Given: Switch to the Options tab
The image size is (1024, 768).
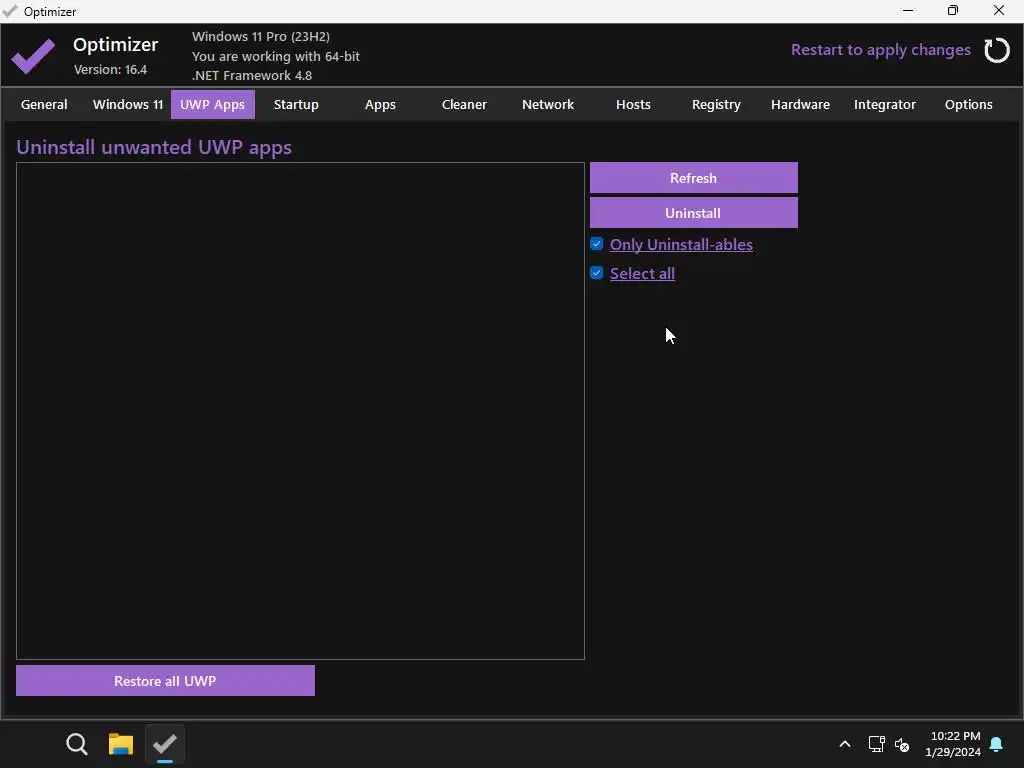Looking at the screenshot, I should coord(968,104).
